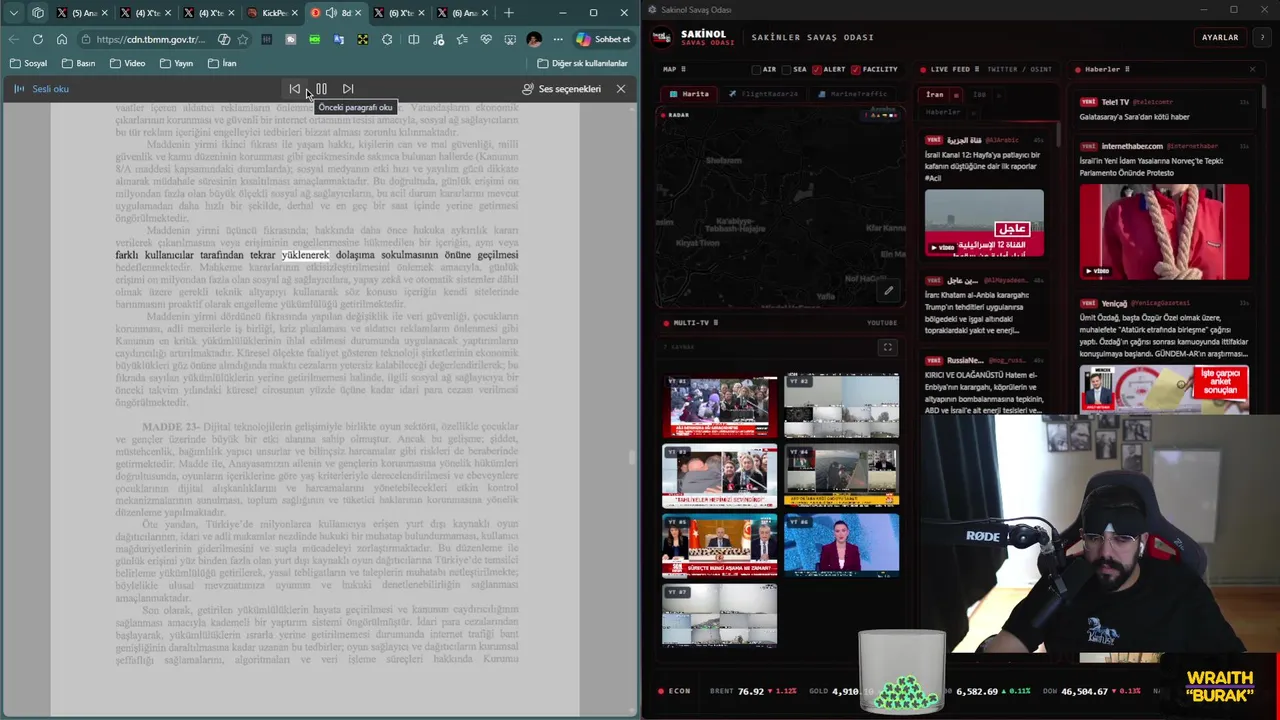Screen dimensions: 1280x720
Task: Pause the Read Aloud playback
Action: click(321, 89)
